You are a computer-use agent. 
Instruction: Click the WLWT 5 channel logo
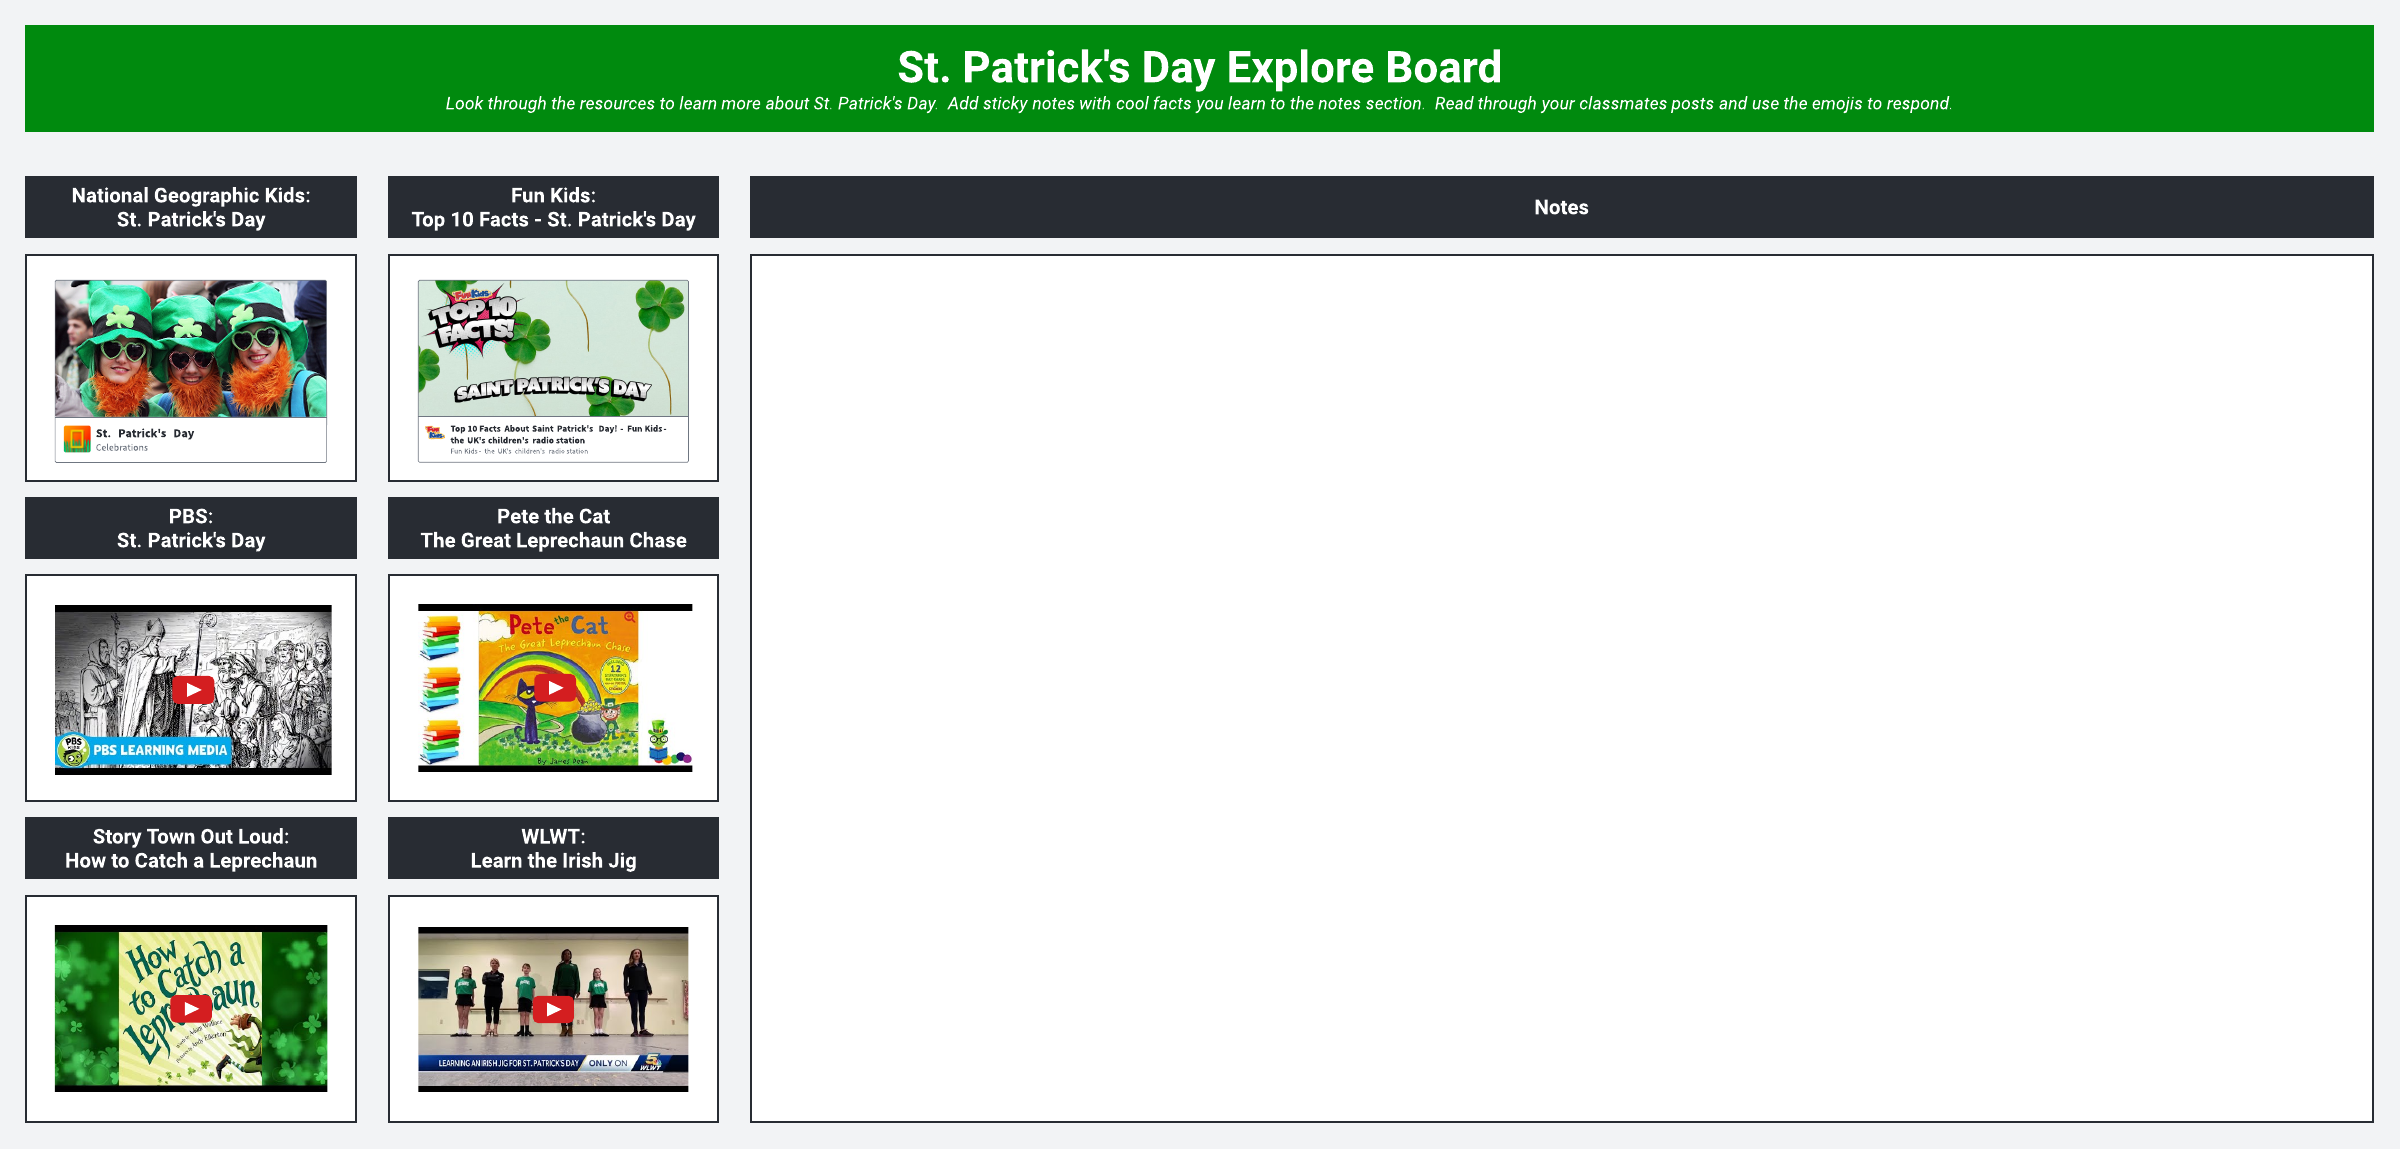pos(651,1063)
